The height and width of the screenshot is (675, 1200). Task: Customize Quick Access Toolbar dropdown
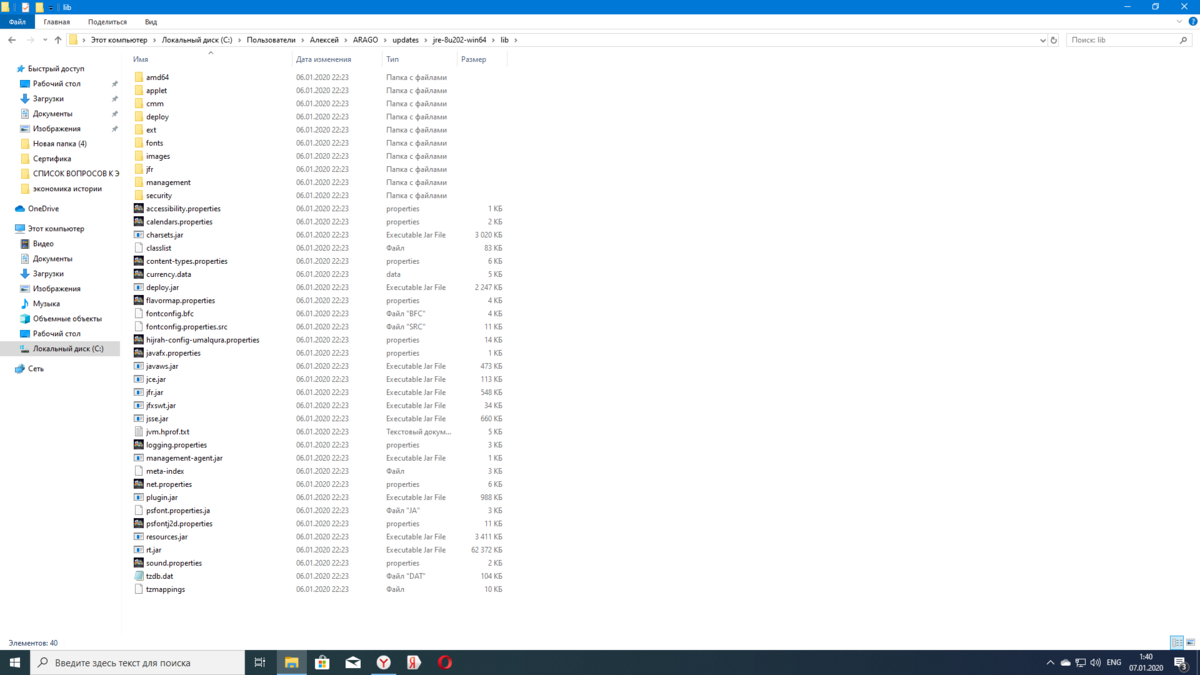(52, 7)
